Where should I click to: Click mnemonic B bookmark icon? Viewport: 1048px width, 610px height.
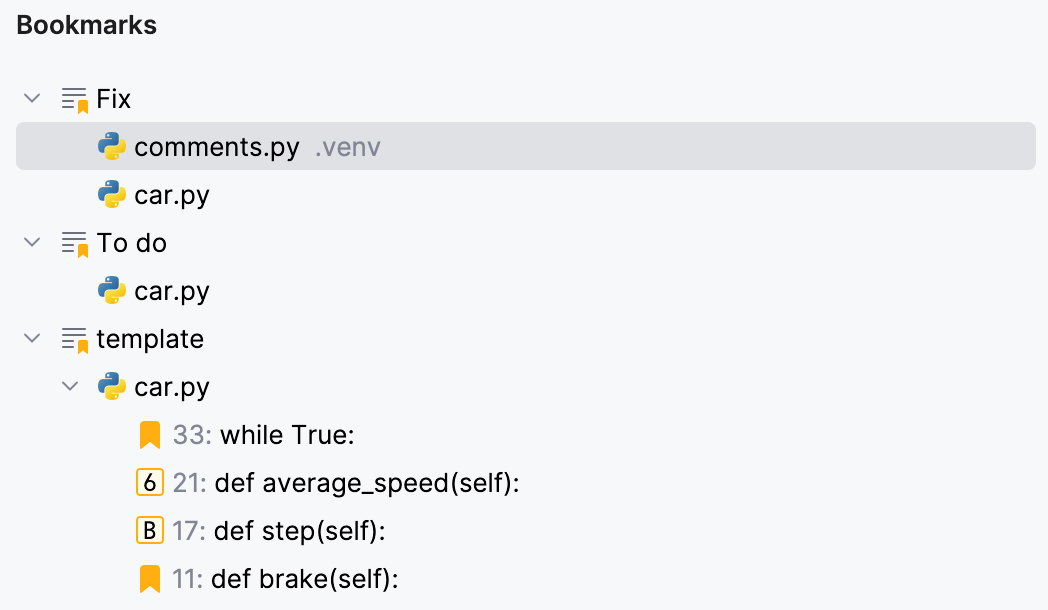coord(149,531)
